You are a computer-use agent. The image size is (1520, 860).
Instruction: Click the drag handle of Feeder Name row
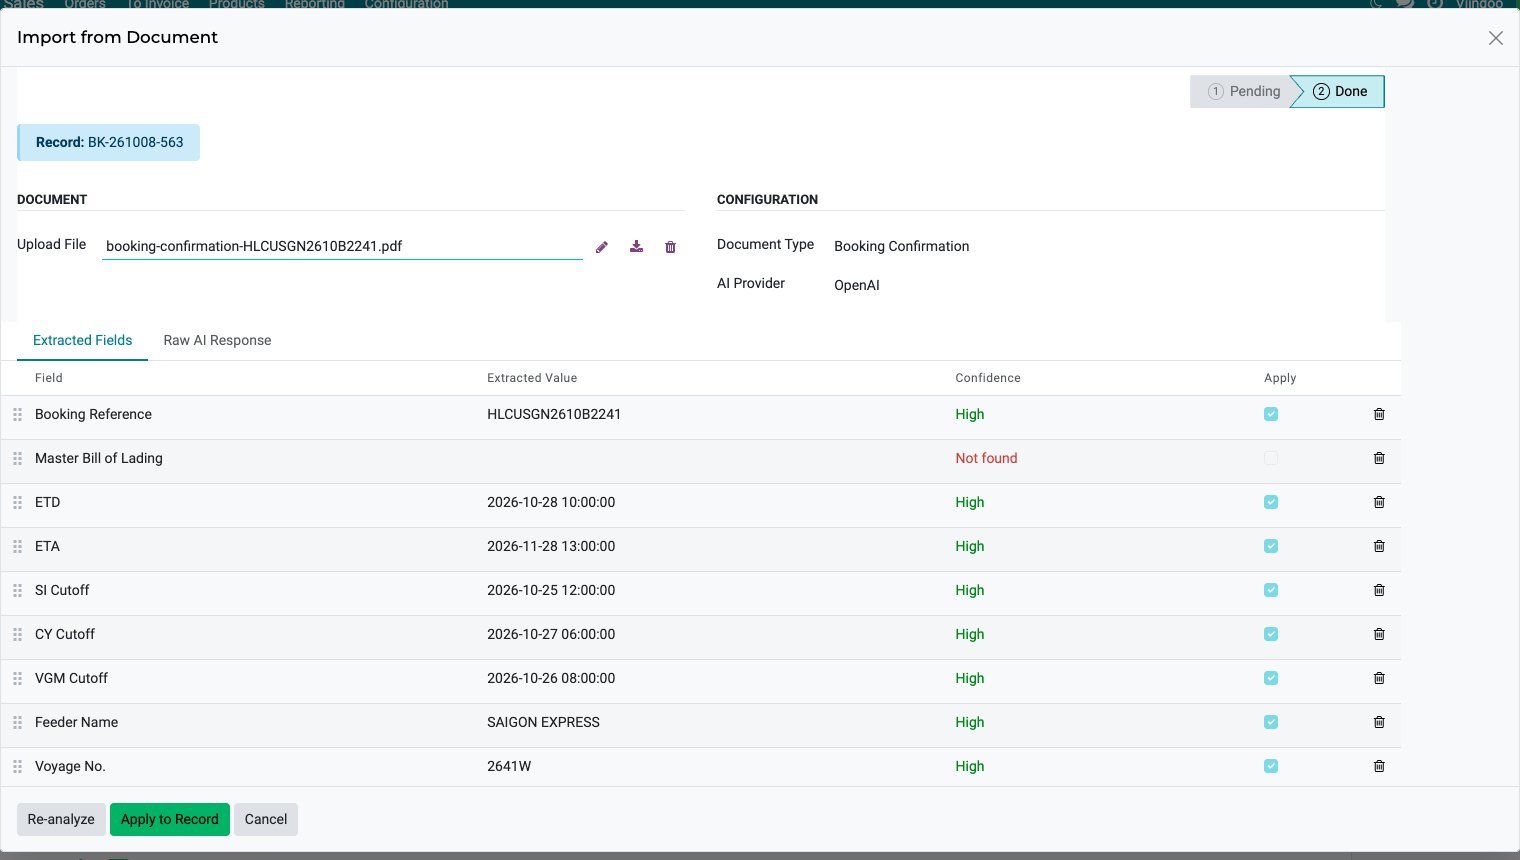point(17,722)
